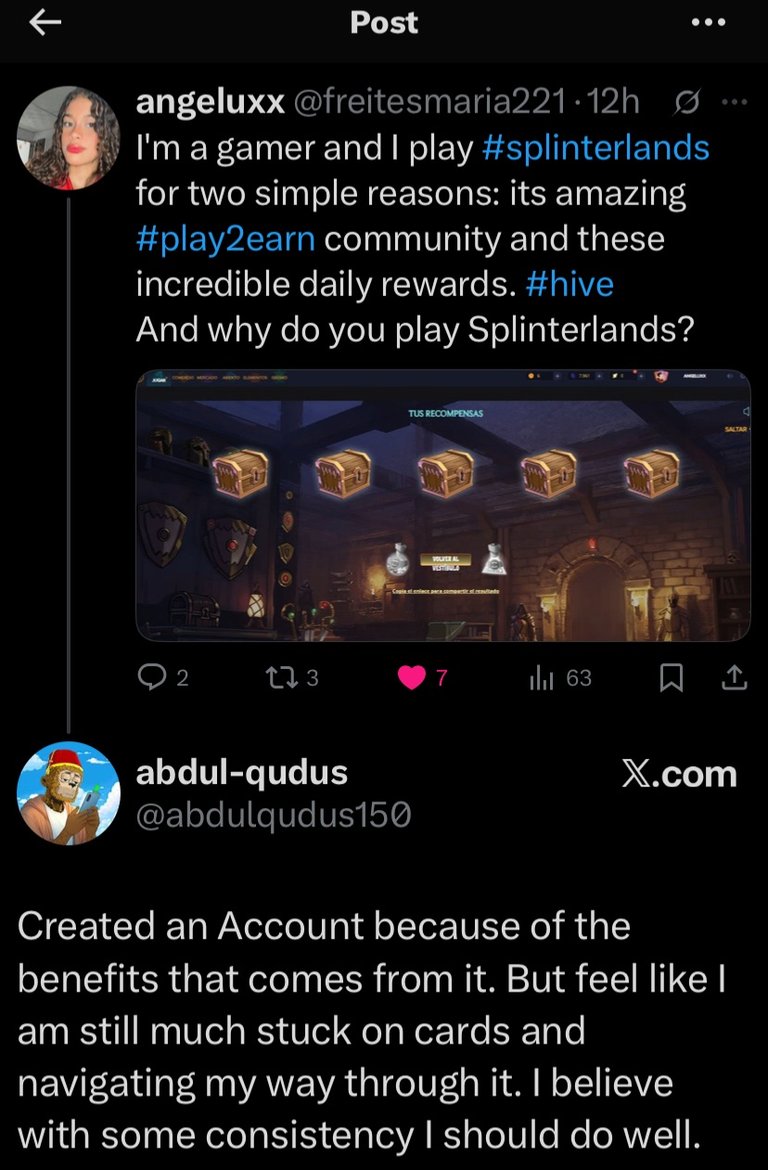Expand the more options dots on angeluxx's post
This screenshot has width=768, height=1170.
(x=734, y=101)
